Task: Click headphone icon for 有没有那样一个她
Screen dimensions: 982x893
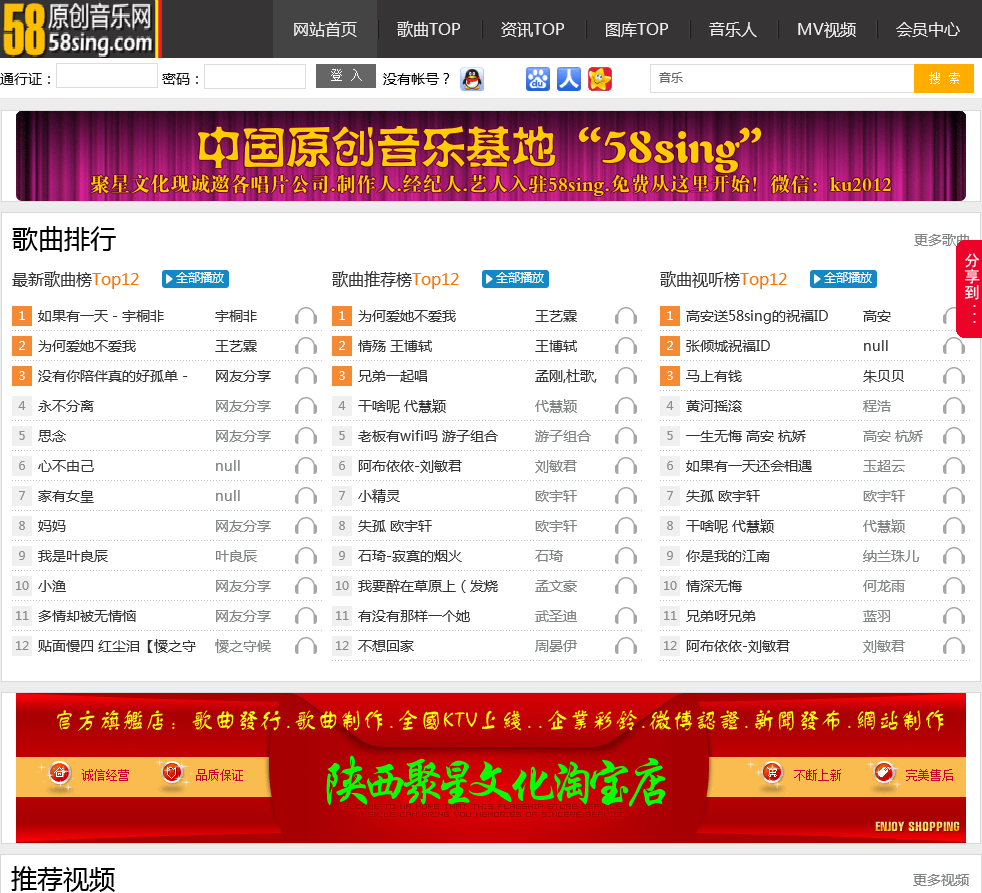Action: tap(626, 616)
